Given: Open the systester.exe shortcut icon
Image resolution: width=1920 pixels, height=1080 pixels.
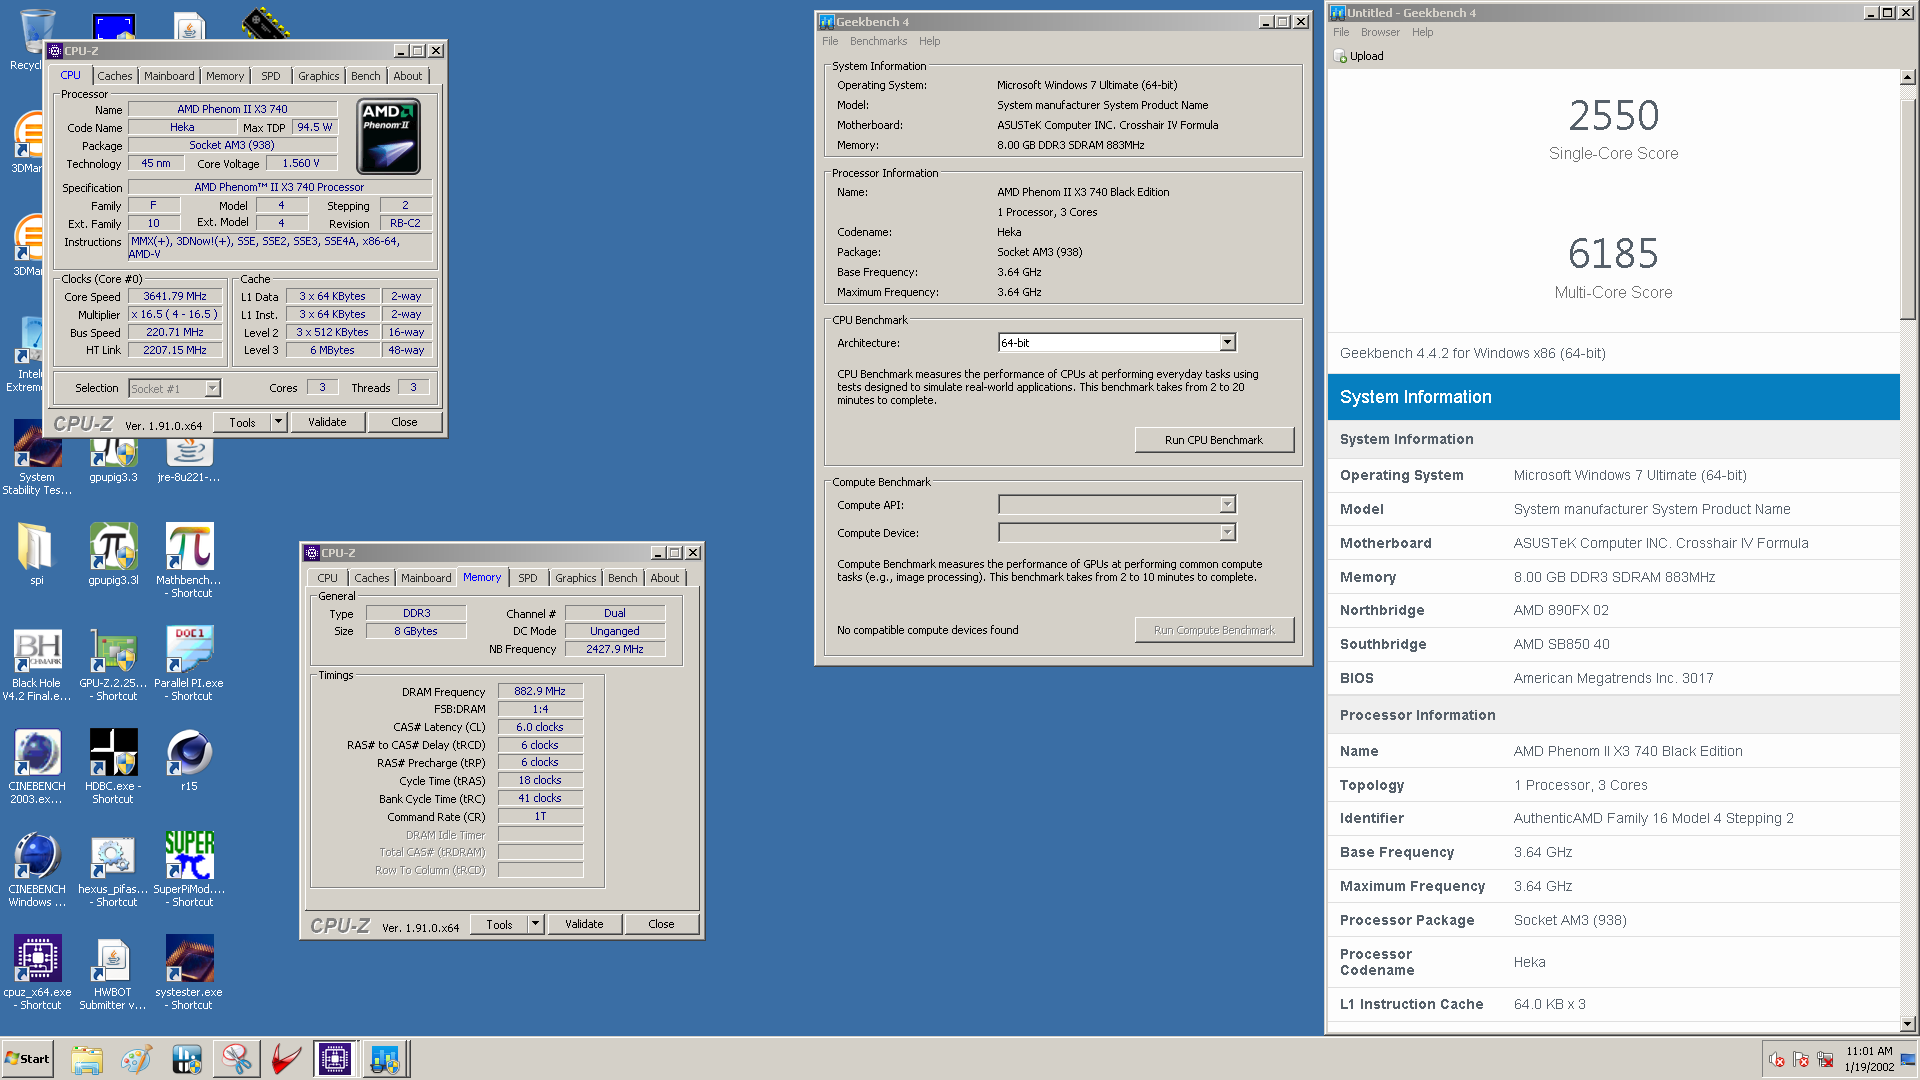Looking at the screenshot, I should tap(189, 972).
